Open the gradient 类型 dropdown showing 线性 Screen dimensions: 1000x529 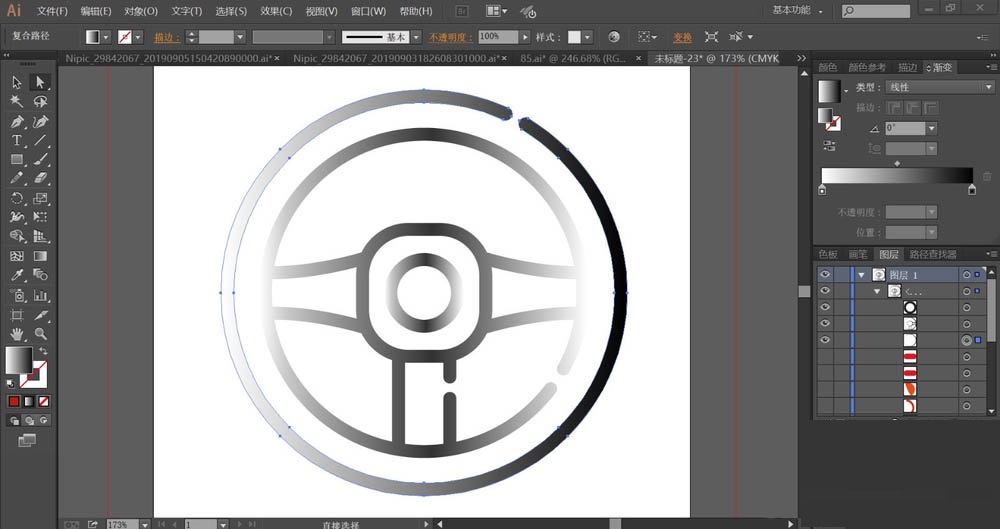pyautogui.click(x=940, y=87)
